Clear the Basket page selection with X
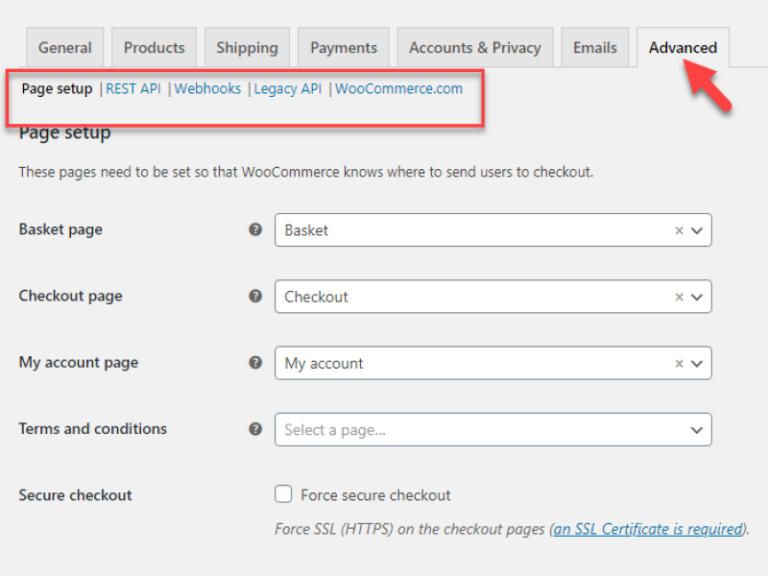The image size is (768, 576). (x=679, y=230)
